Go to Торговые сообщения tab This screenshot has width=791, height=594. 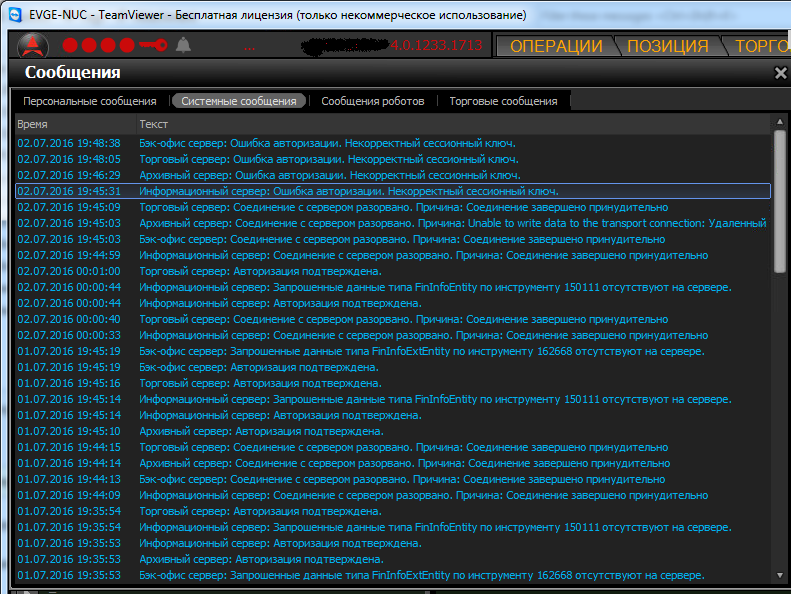pyautogui.click(x=503, y=101)
